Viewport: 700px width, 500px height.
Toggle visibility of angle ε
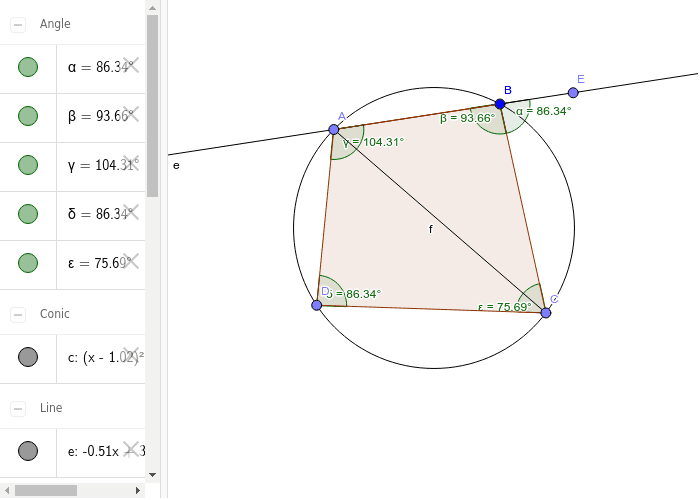click(28, 263)
